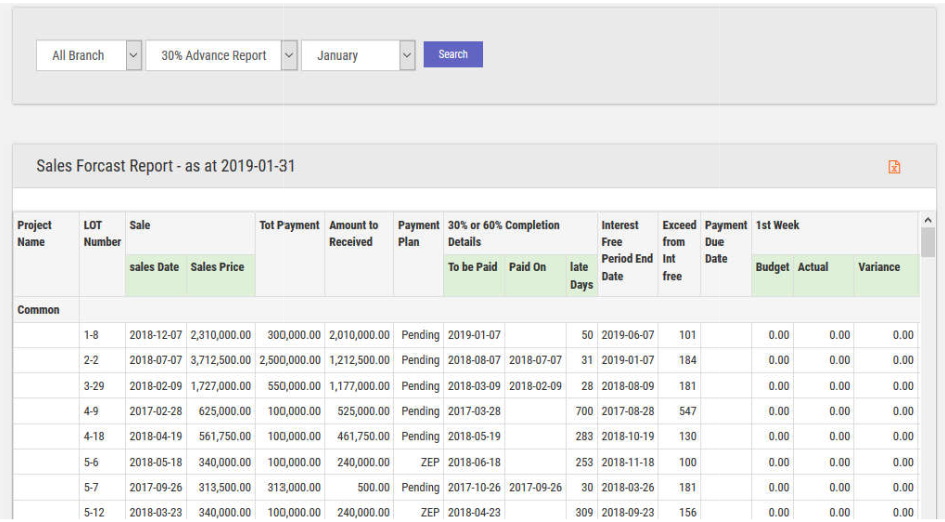Image resolution: width=945 pixels, height=522 pixels.
Task: Open the January month dropdown
Action: click(x=357, y=56)
